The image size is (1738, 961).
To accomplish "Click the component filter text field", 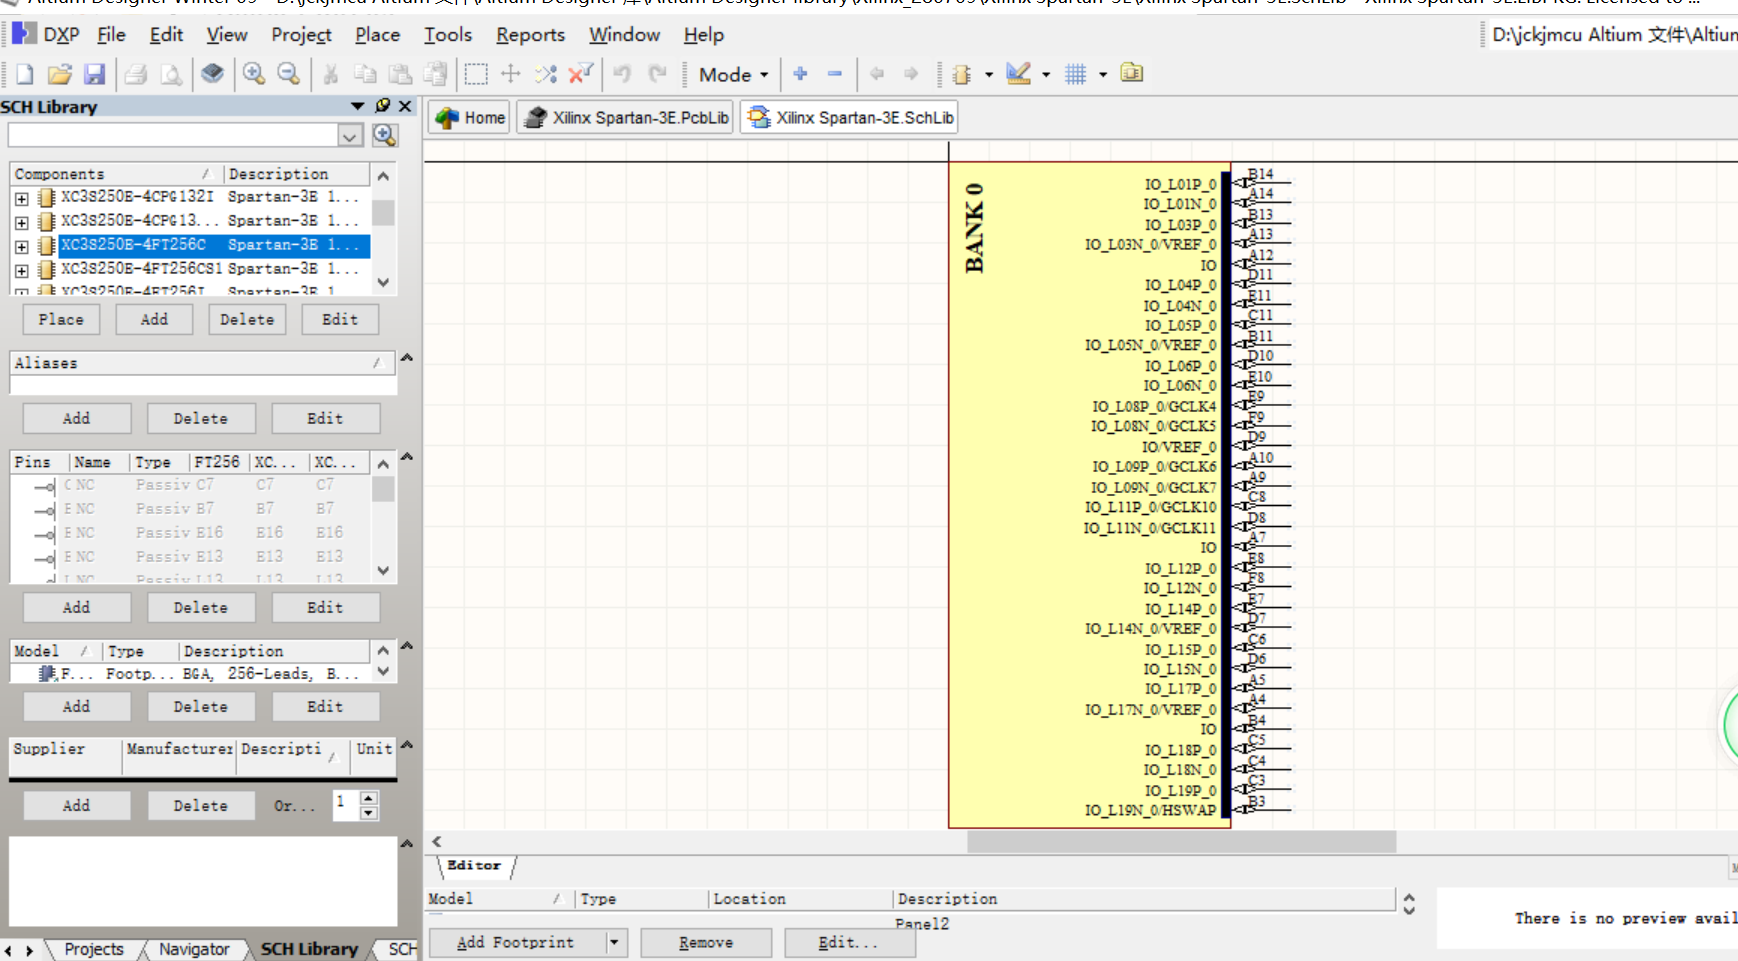I will tap(173, 135).
